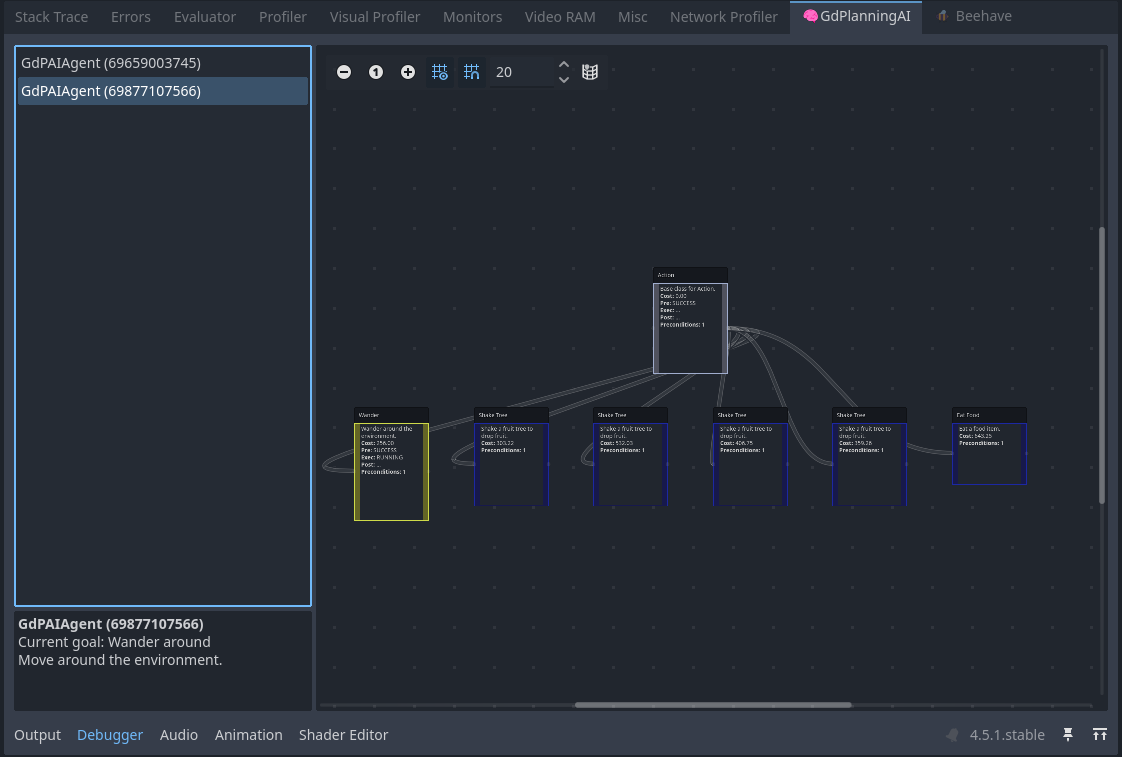Switch to the Network Profiler tab
This screenshot has height=757, width=1122.
click(723, 16)
